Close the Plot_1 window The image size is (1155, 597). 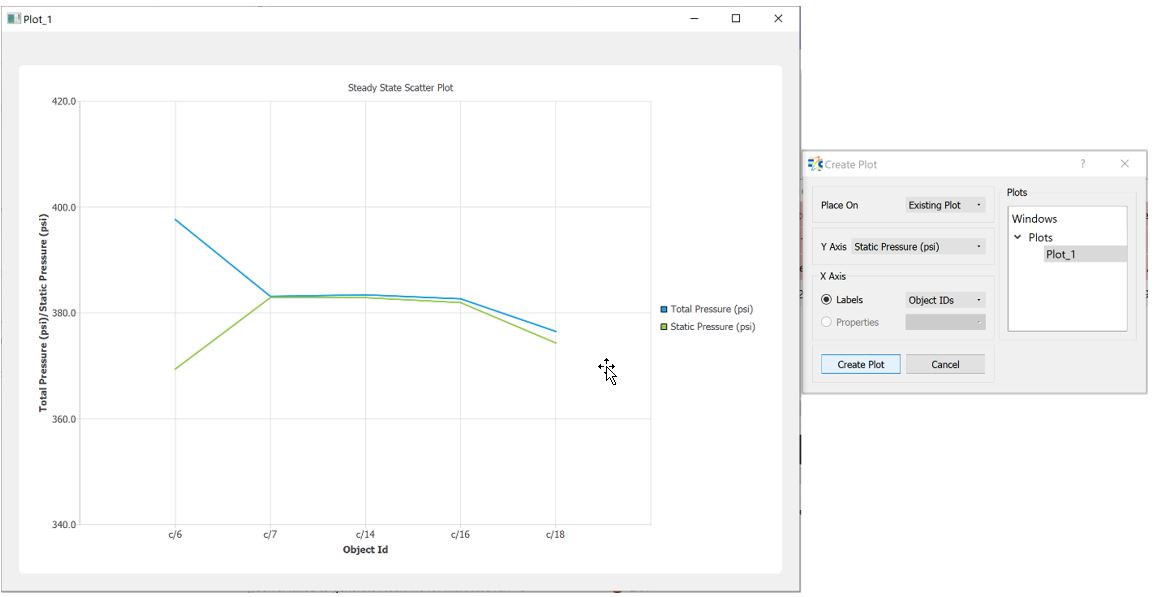[x=778, y=19]
